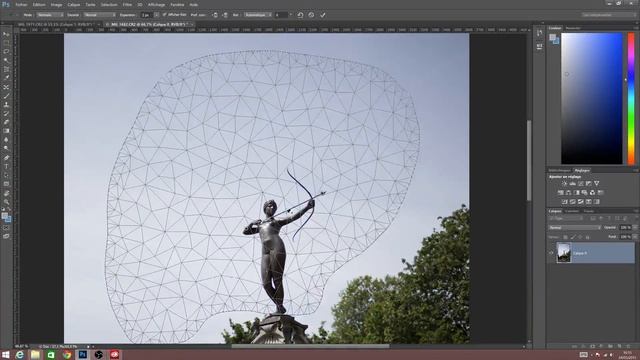Open the Calque menu

click(74, 4)
